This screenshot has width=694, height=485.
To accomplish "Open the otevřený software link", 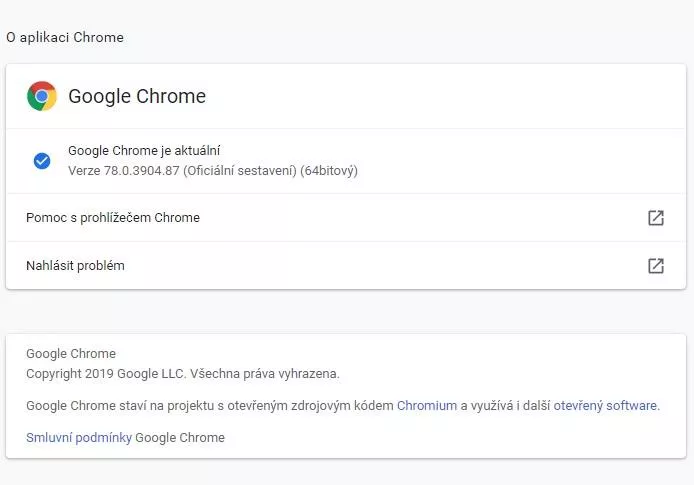I will (x=606, y=405).
